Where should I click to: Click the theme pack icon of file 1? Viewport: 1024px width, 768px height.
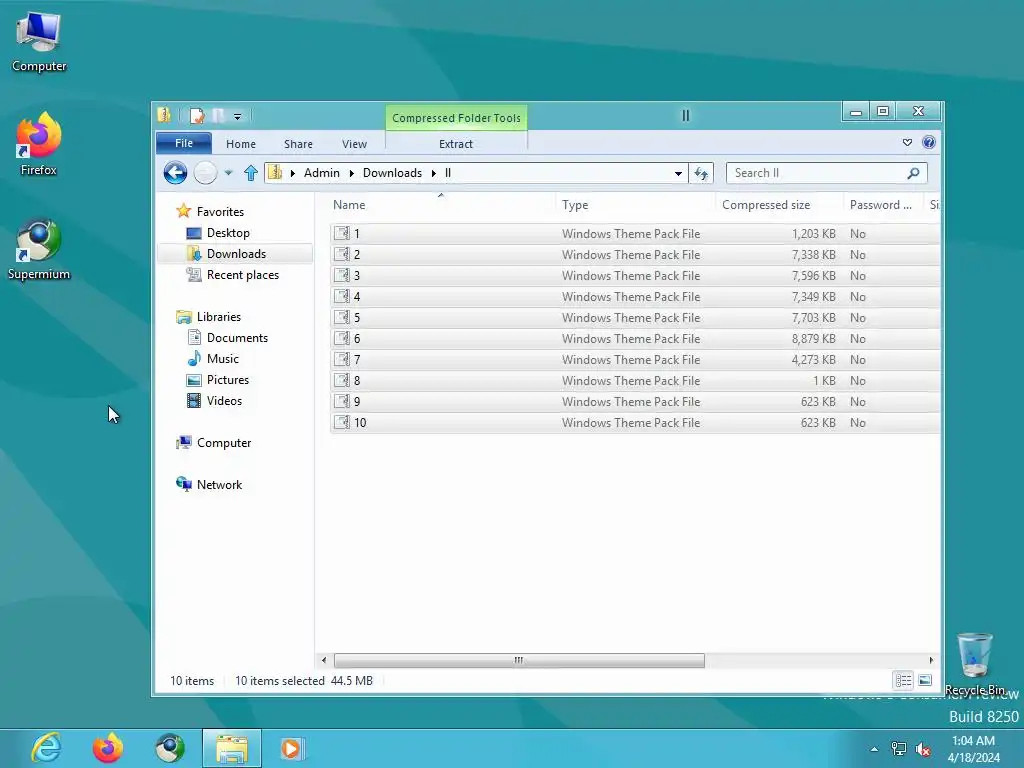342,233
